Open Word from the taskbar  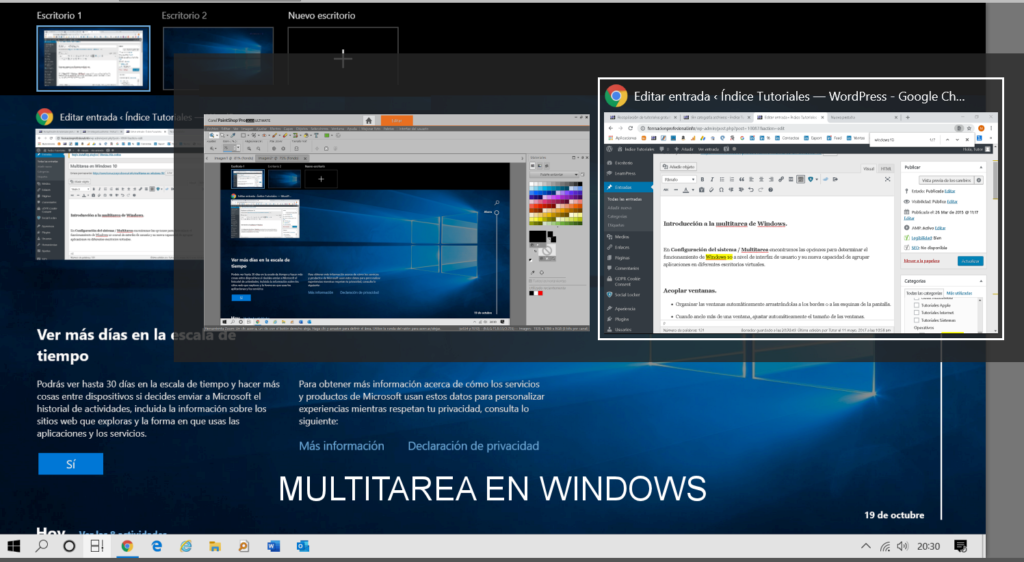274,546
